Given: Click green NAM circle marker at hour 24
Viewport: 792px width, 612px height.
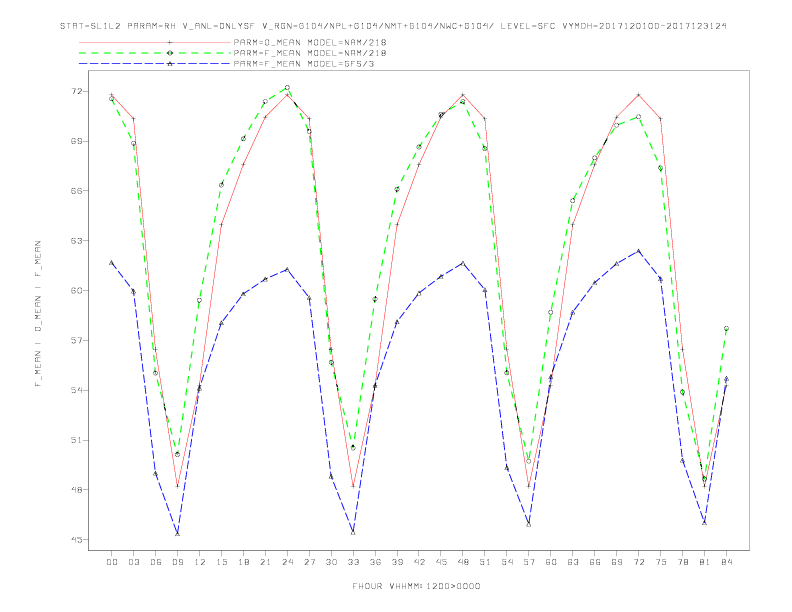Looking at the screenshot, I should pyautogui.click(x=287, y=88).
